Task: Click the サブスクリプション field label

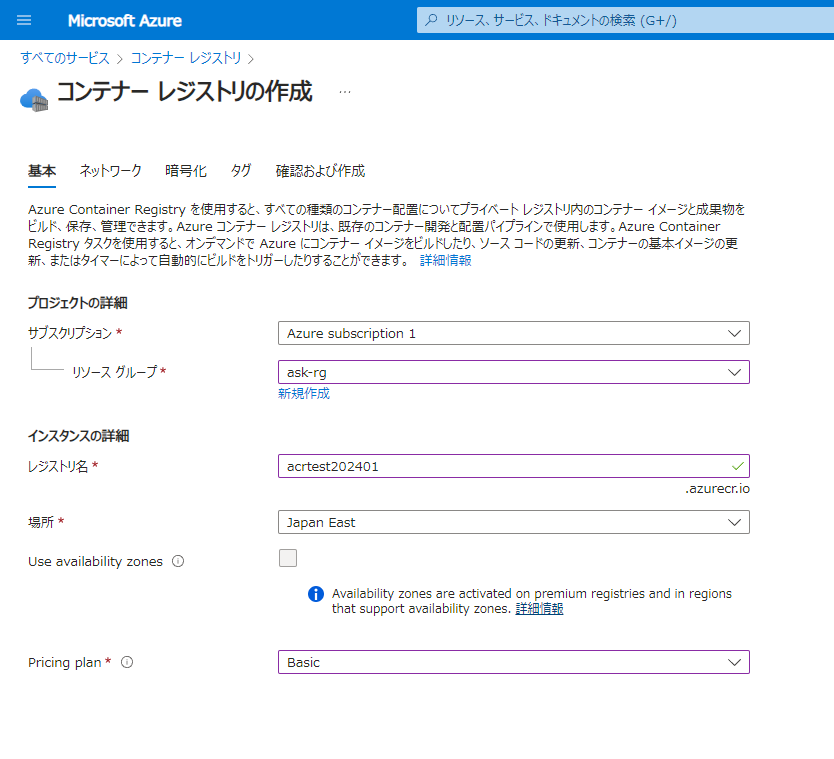Action: click(70, 333)
